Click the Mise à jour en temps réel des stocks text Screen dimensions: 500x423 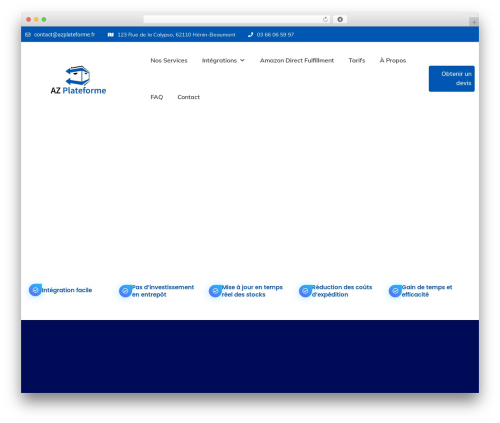(252, 291)
